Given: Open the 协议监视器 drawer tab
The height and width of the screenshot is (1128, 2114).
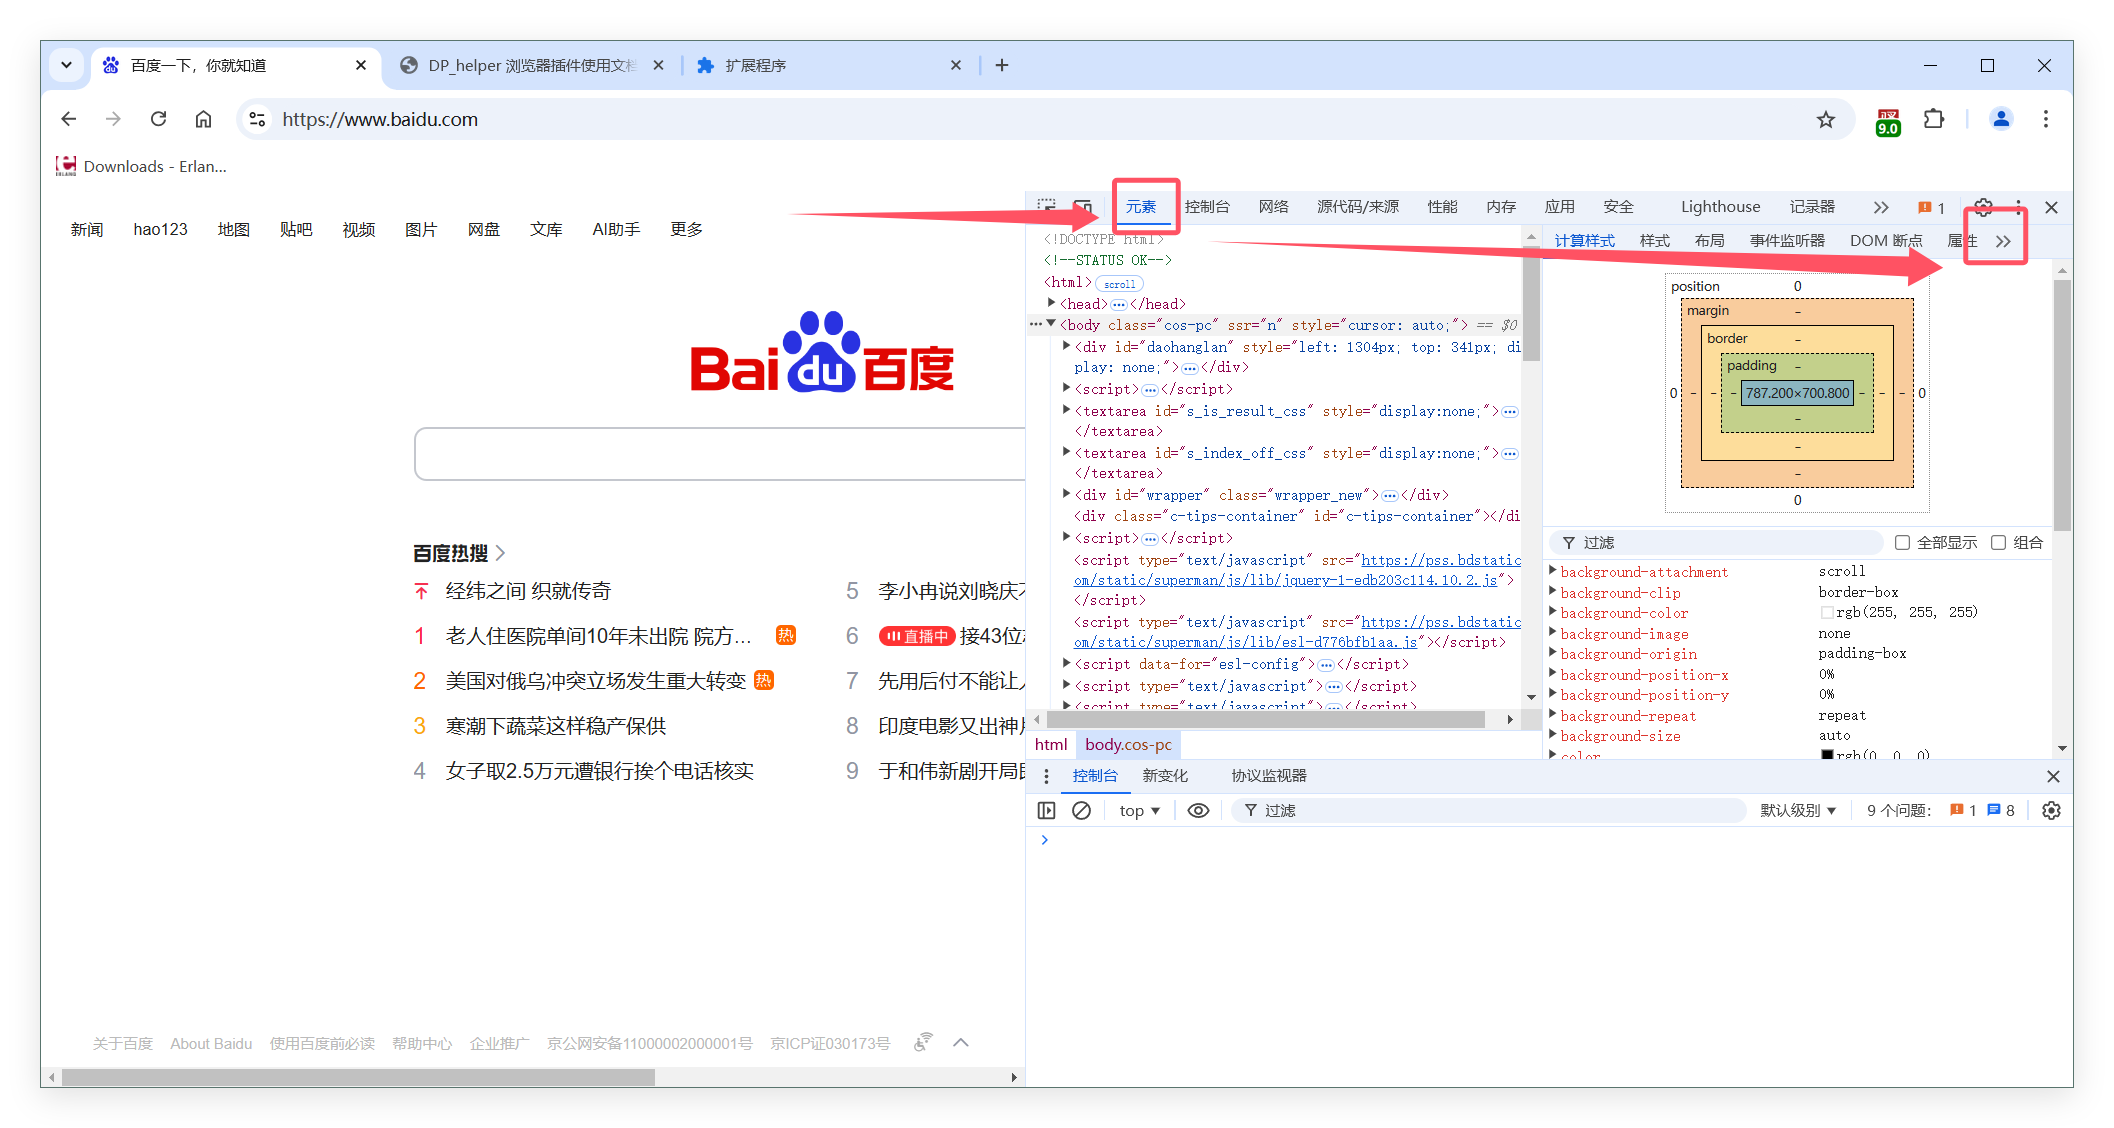Looking at the screenshot, I should click(1268, 776).
